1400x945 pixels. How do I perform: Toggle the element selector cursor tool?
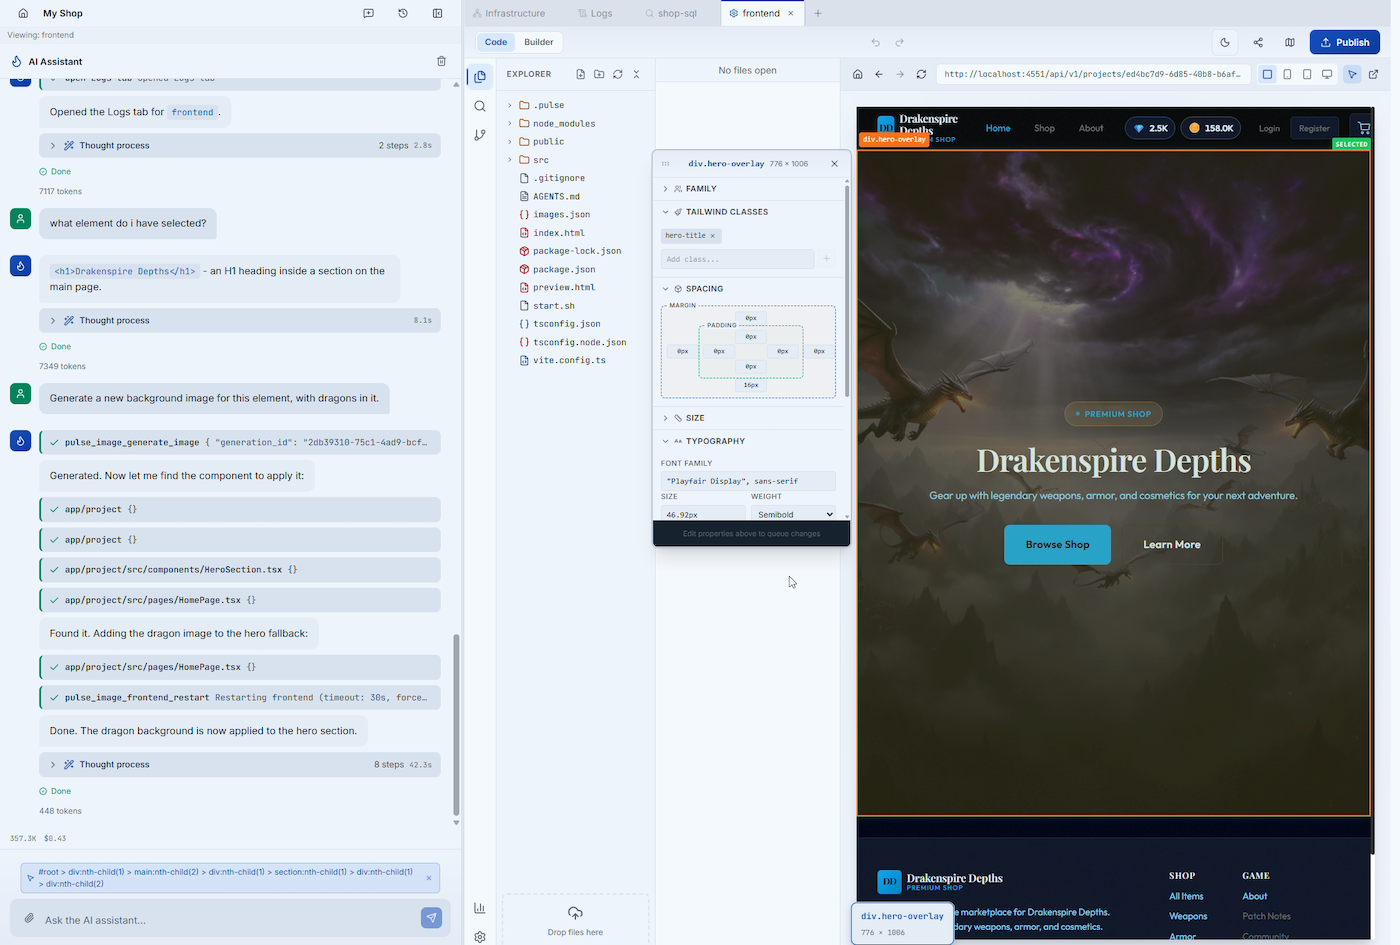coord(1352,74)
